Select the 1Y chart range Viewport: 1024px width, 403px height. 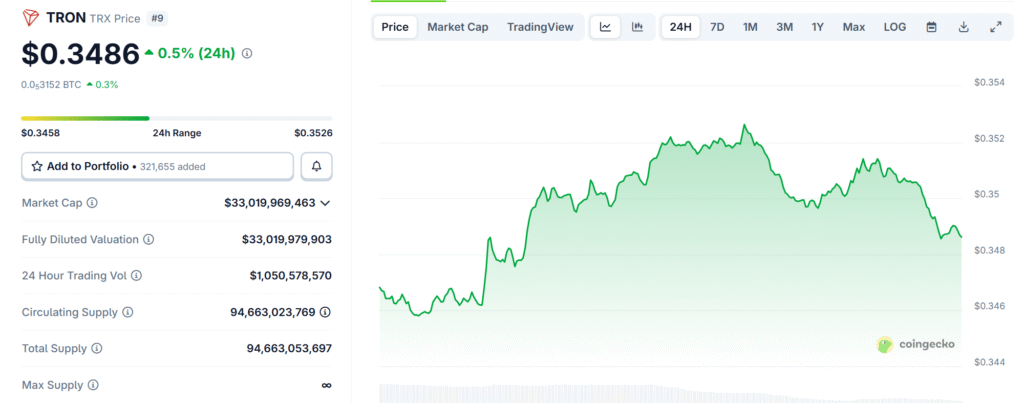click(818, 27)
